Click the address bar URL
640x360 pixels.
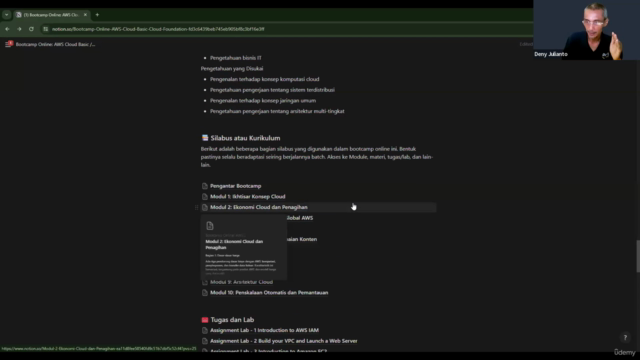[158, 29]
